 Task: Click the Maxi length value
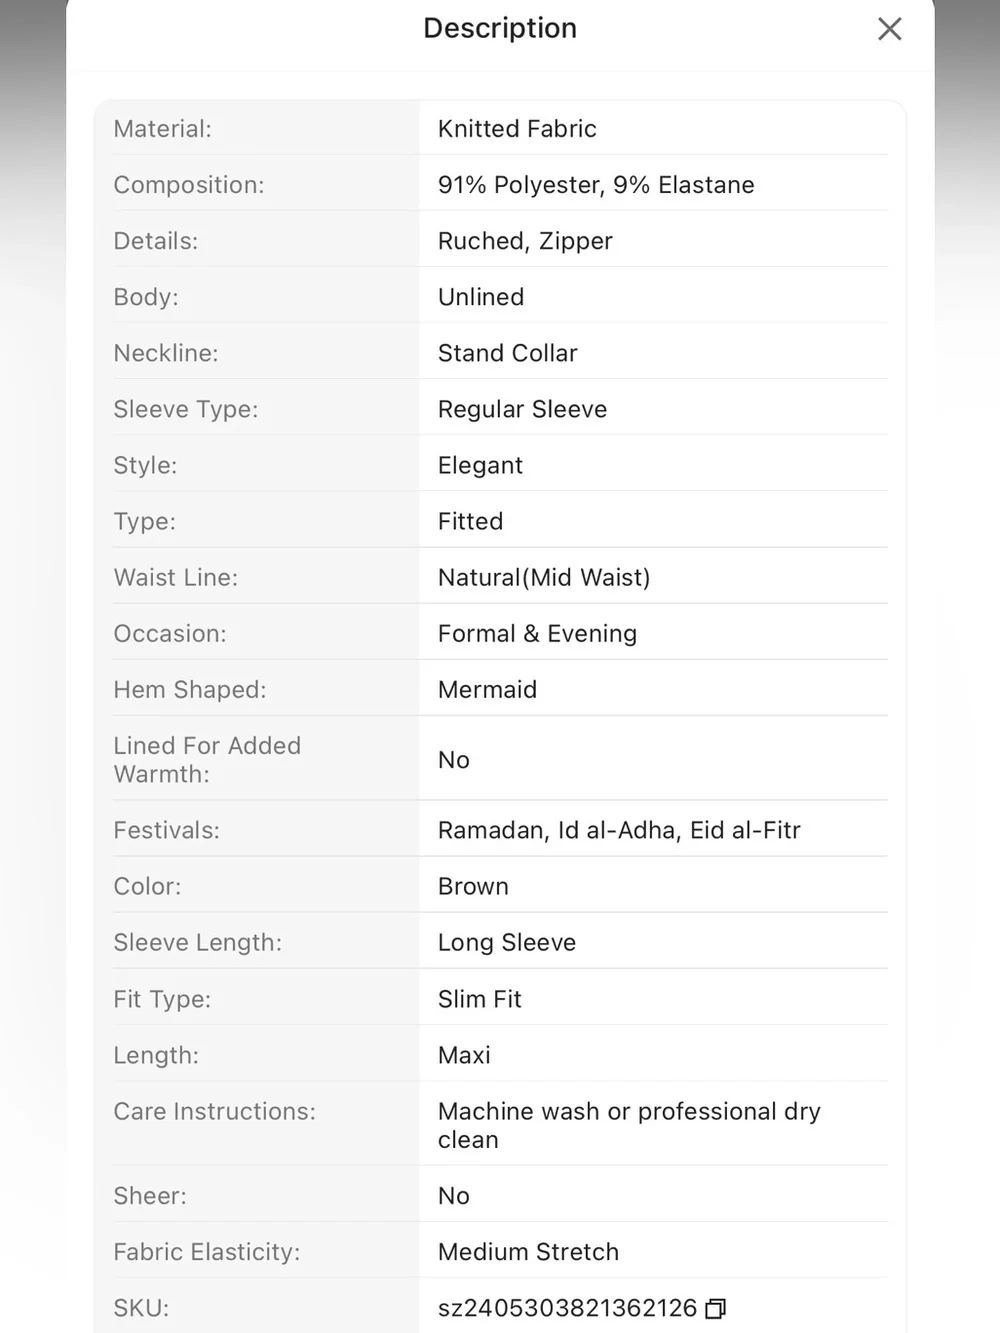tap(464, 1055)
